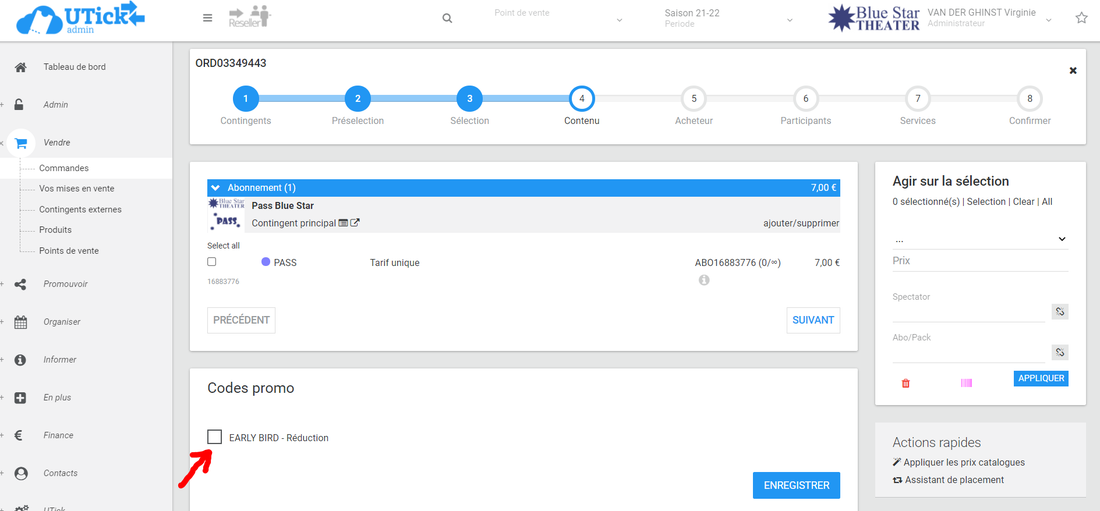Click the pink barcode color icon

966,383
